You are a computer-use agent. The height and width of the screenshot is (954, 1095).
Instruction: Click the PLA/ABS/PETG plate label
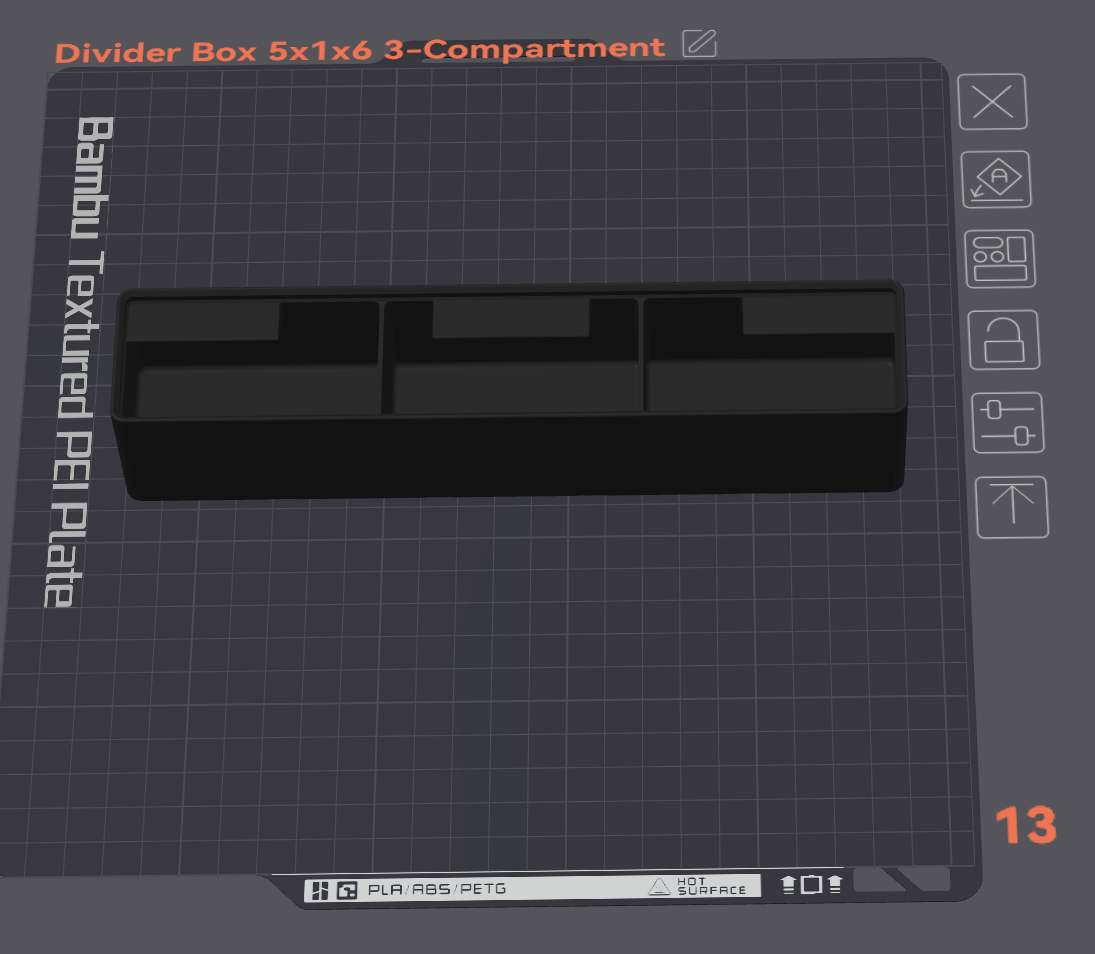coord(436,889)
